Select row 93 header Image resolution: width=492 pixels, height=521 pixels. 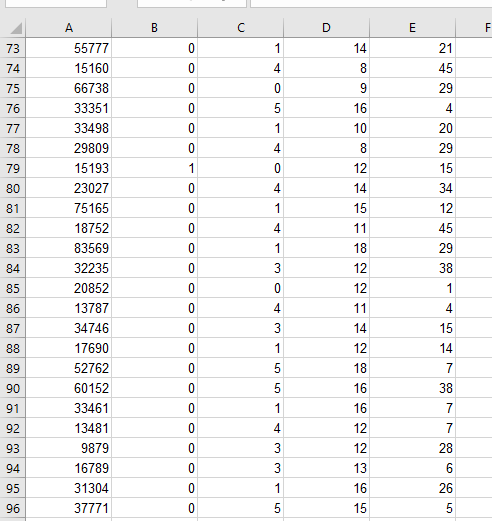click(13, 448)
